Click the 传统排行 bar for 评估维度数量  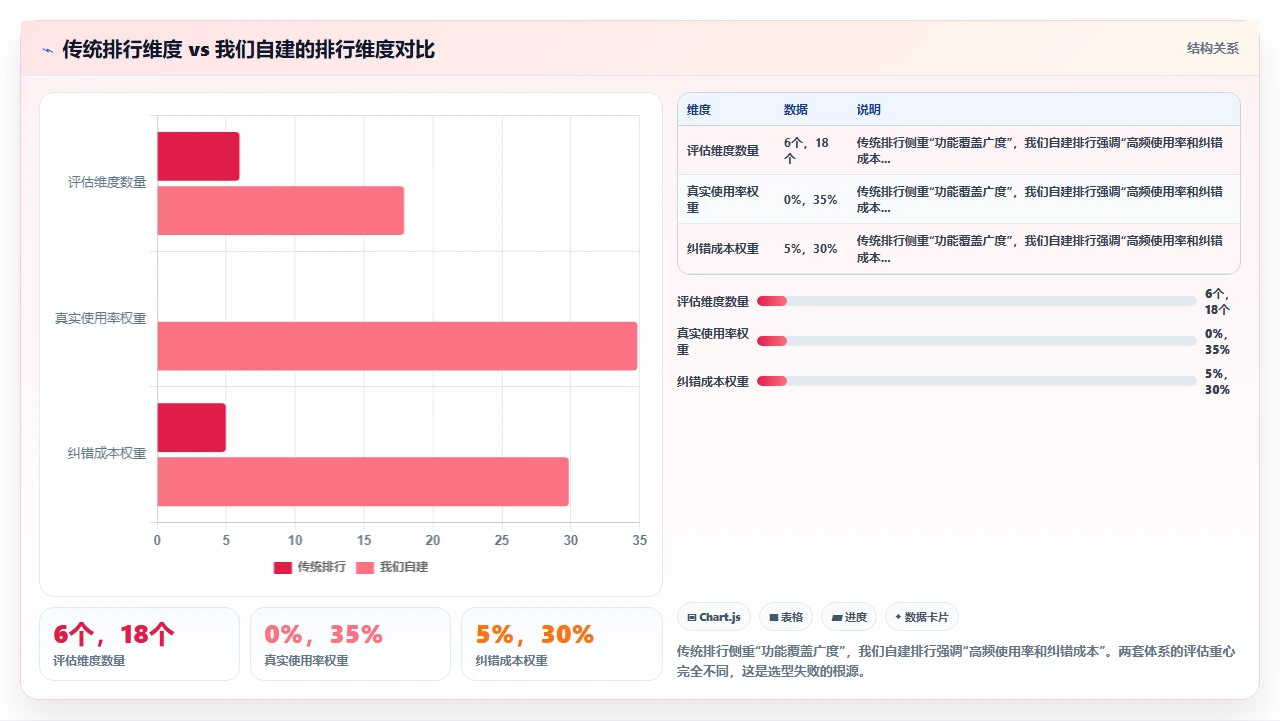(198, 156)
